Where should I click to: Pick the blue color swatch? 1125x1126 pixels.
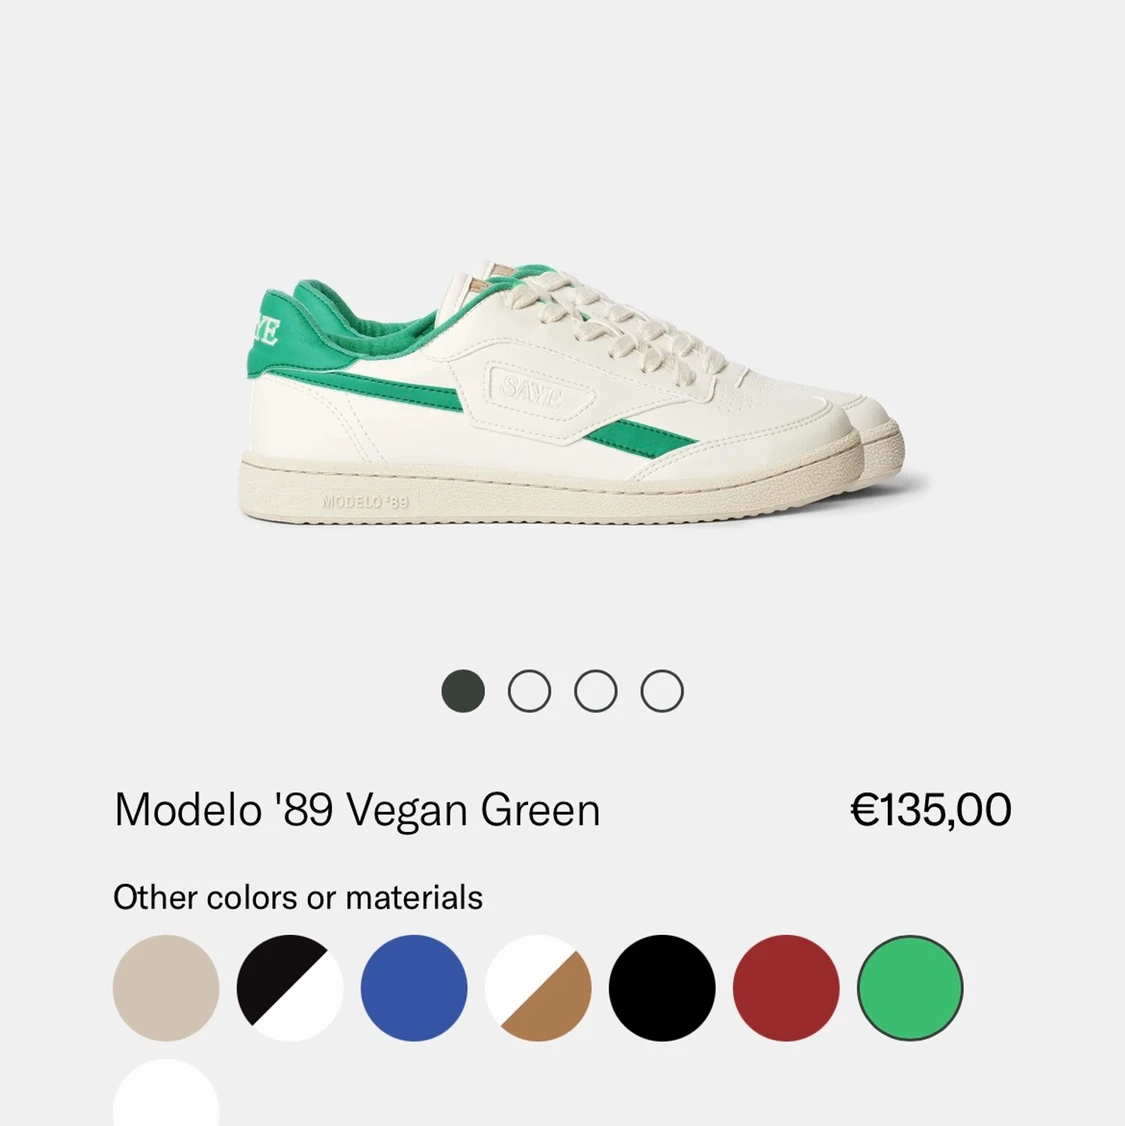click(x=414, y=987)
